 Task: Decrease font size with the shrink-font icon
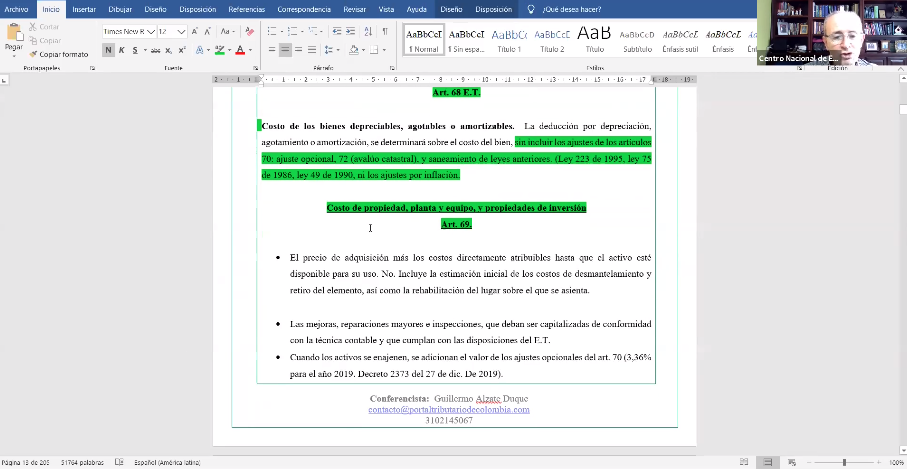pos(207,32)
